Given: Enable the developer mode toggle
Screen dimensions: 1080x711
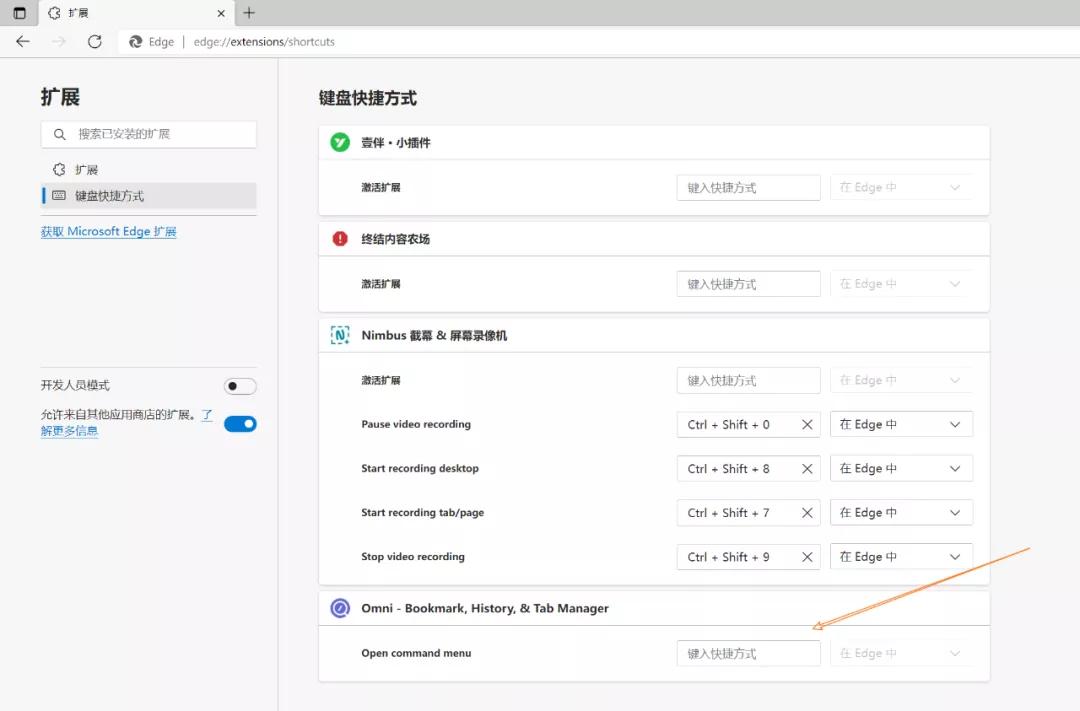Looking at the screenshot, I should tap(240, 386).
